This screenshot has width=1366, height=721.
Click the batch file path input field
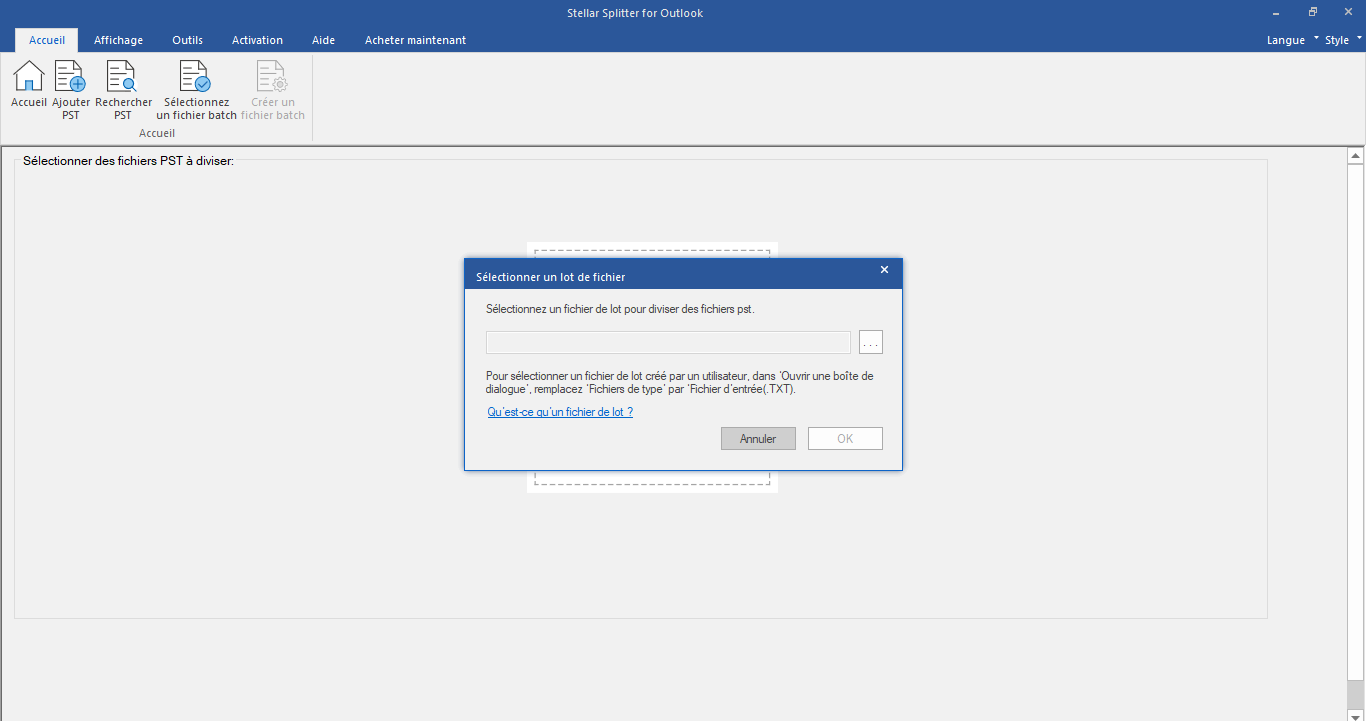pyautogui.click(x=668, y=343)
